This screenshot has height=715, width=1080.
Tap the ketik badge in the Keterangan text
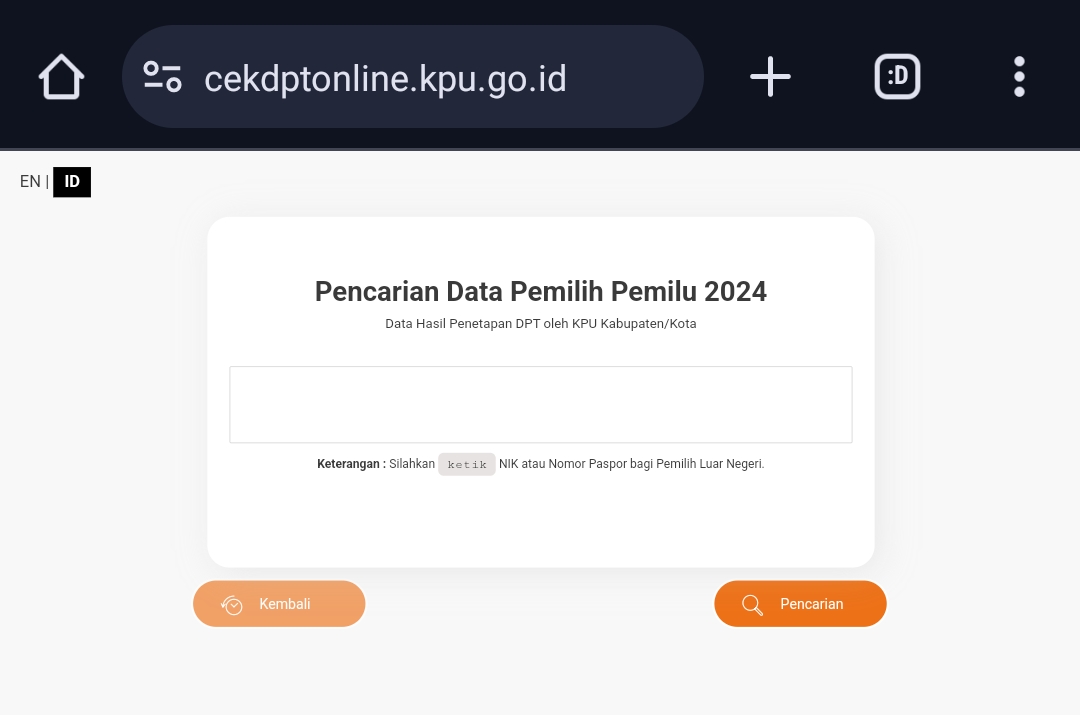pyautogui.click(x=467, y=464)
